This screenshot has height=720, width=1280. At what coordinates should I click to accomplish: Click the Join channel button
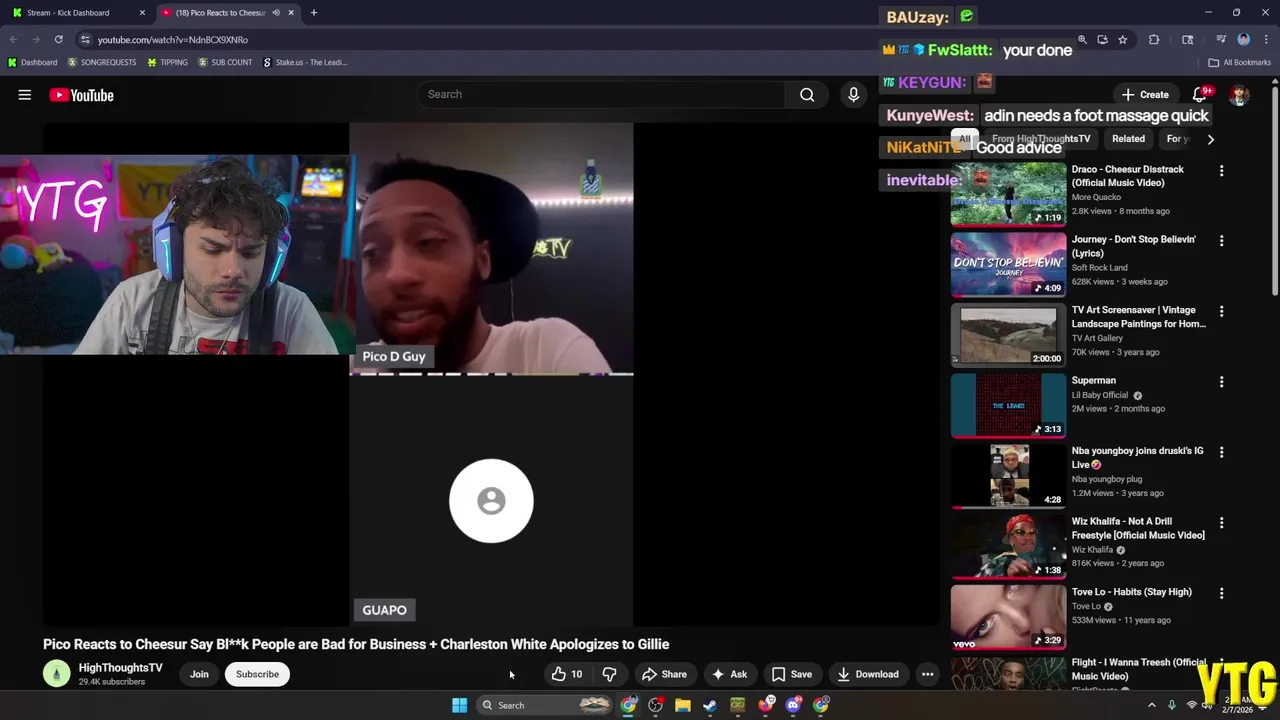coord(199,674)
